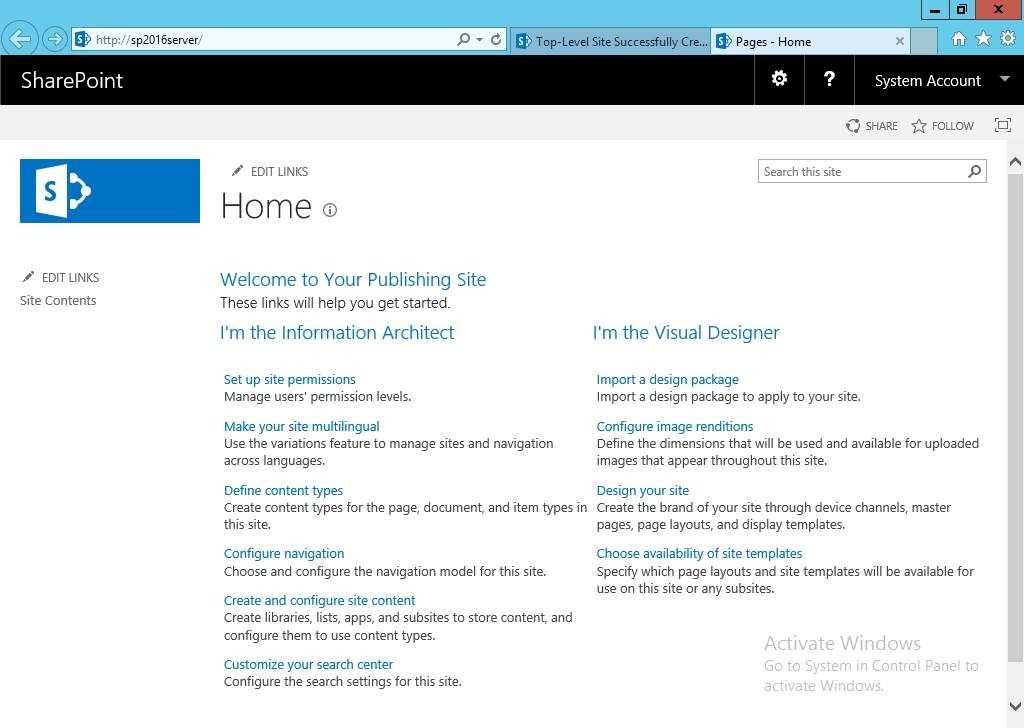Open the Favorites star icon

pyautogui.click(x=983, y=39)
